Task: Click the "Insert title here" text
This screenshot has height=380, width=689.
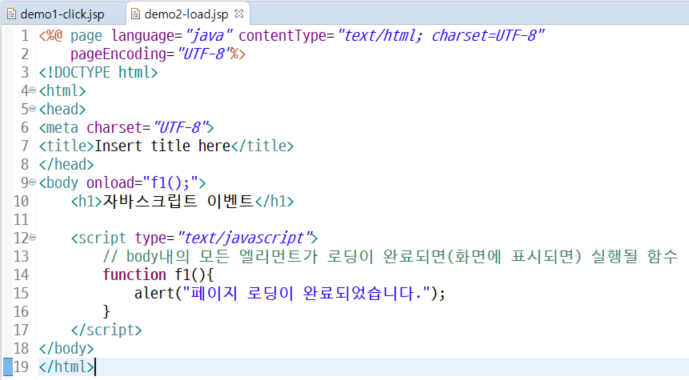Action: pyautogui.click(x=163, y=146)
